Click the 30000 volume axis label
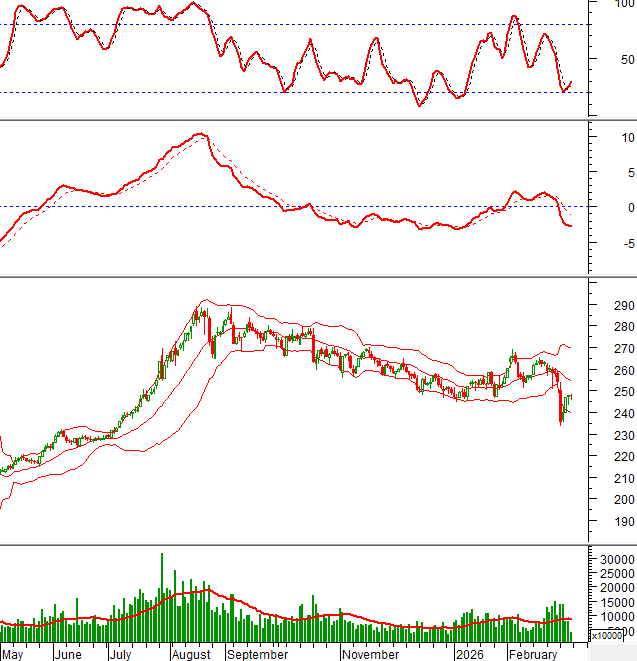 615,559
